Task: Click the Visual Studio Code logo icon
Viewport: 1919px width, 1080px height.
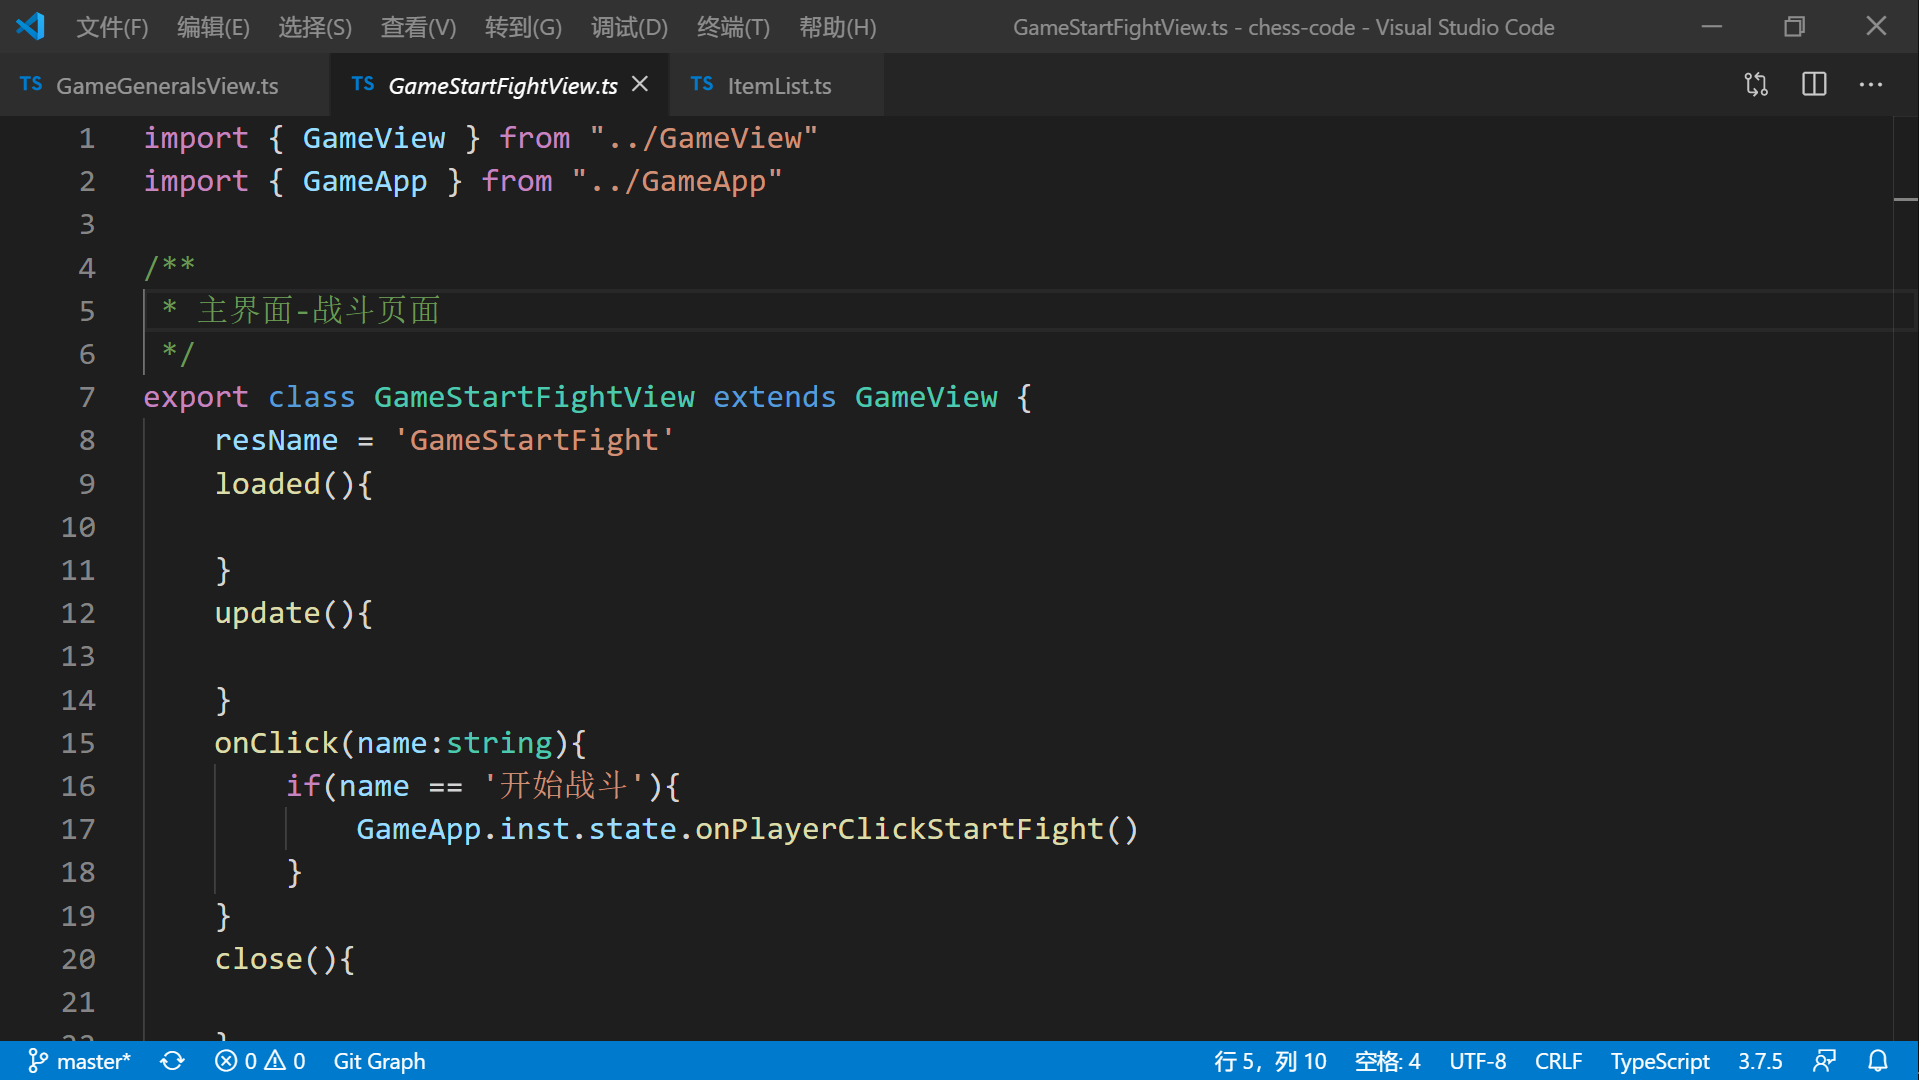Action: click(30, 26)
